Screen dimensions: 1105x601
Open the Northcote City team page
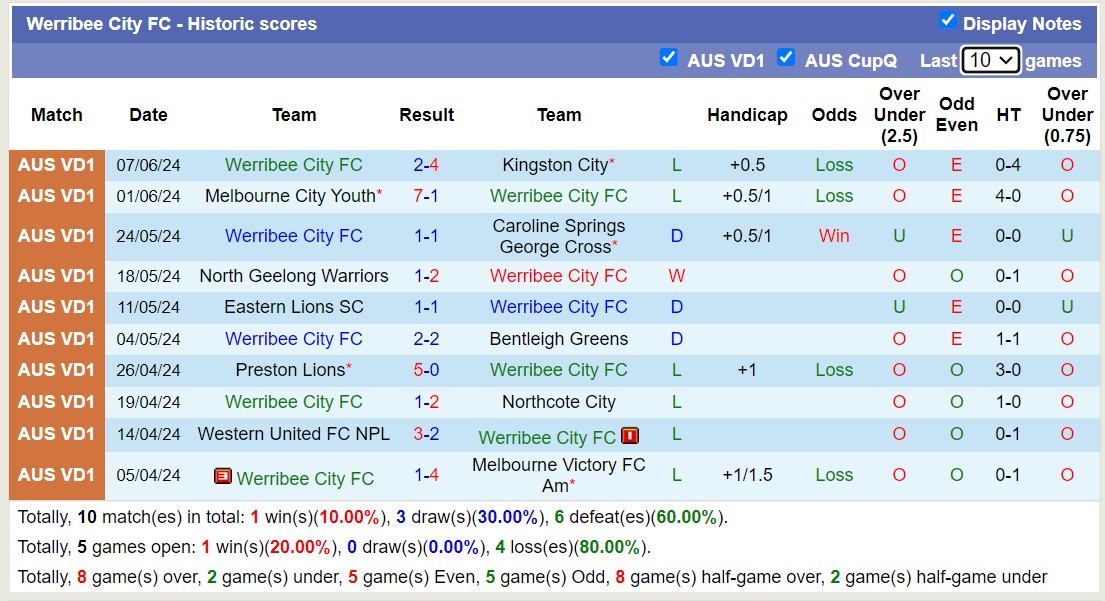pyautogui.click(x=558, y=403)
